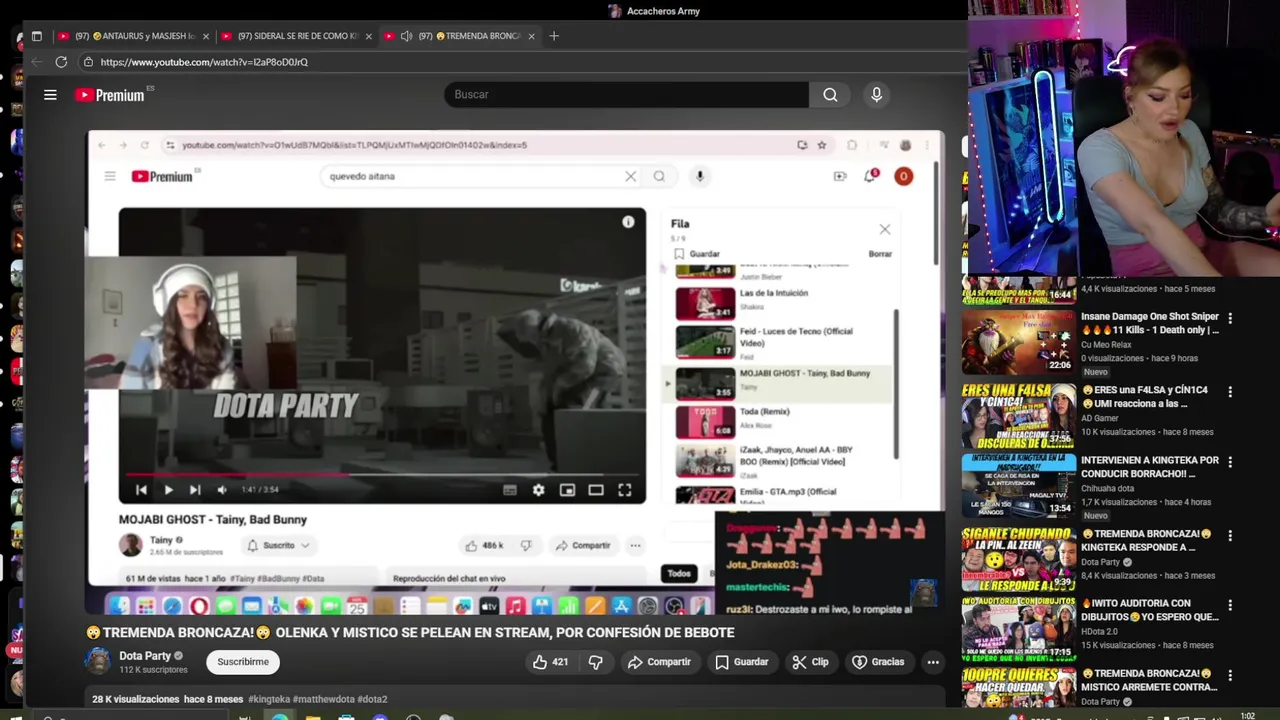
Task: Subscribe with the Suscribirme button
Action: 243,662
